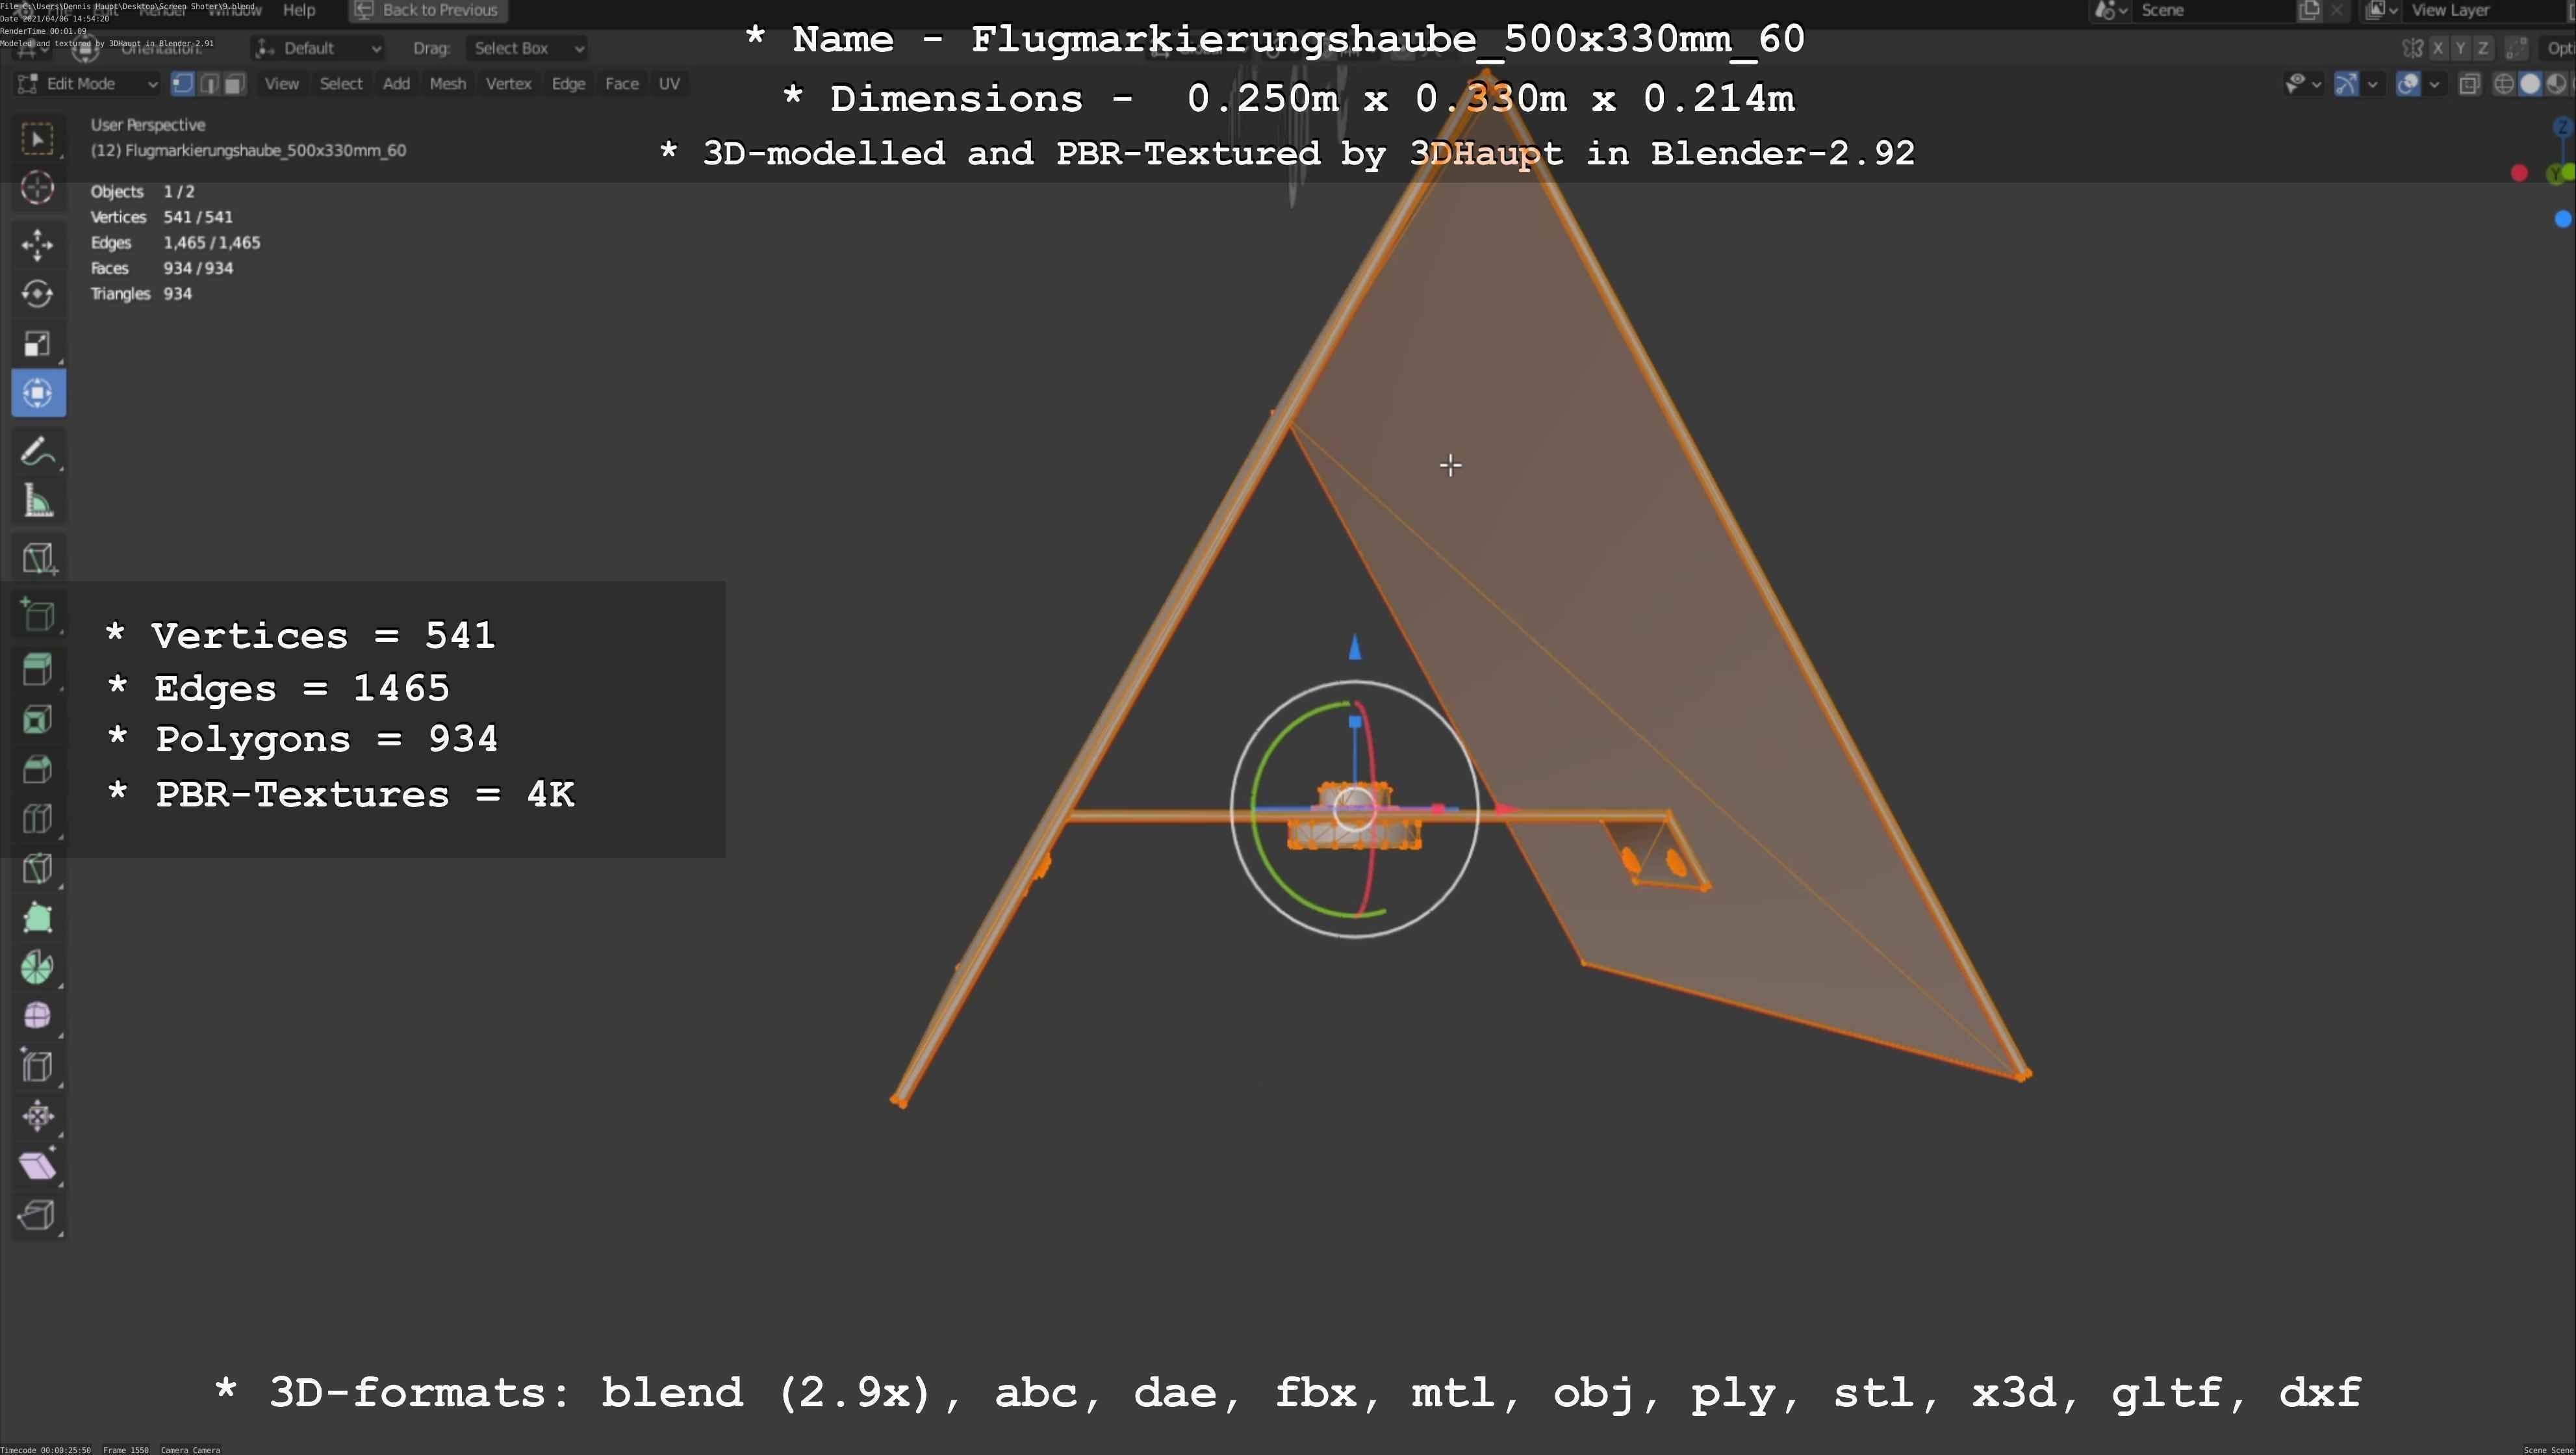The image size is (2576, 1455).
Task: Select the Measure ruler tool
Action: click(38, 501)
